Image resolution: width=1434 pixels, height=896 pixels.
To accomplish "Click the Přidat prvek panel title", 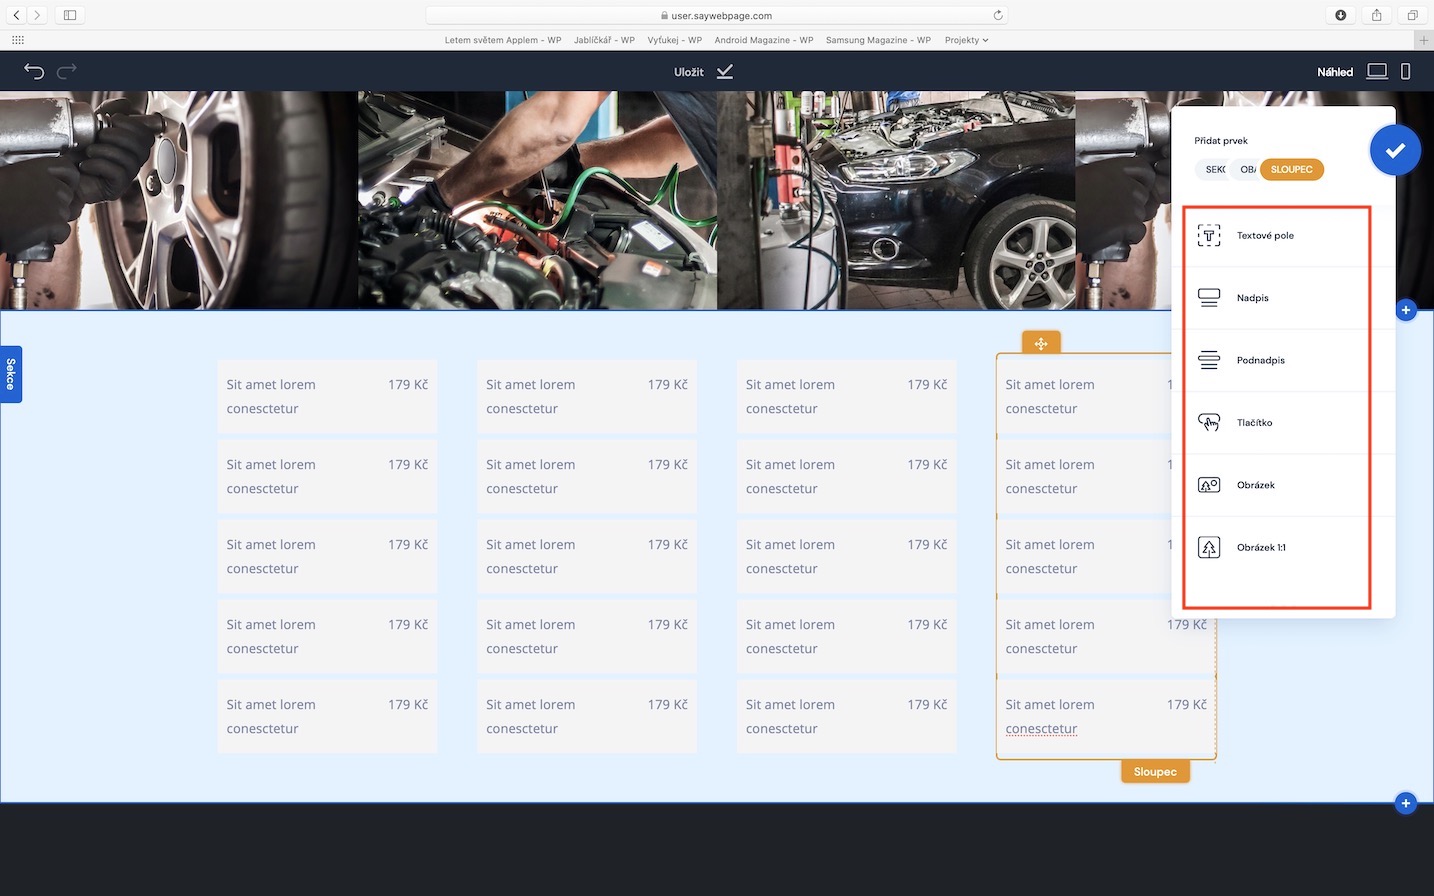I will [1221, 141].
